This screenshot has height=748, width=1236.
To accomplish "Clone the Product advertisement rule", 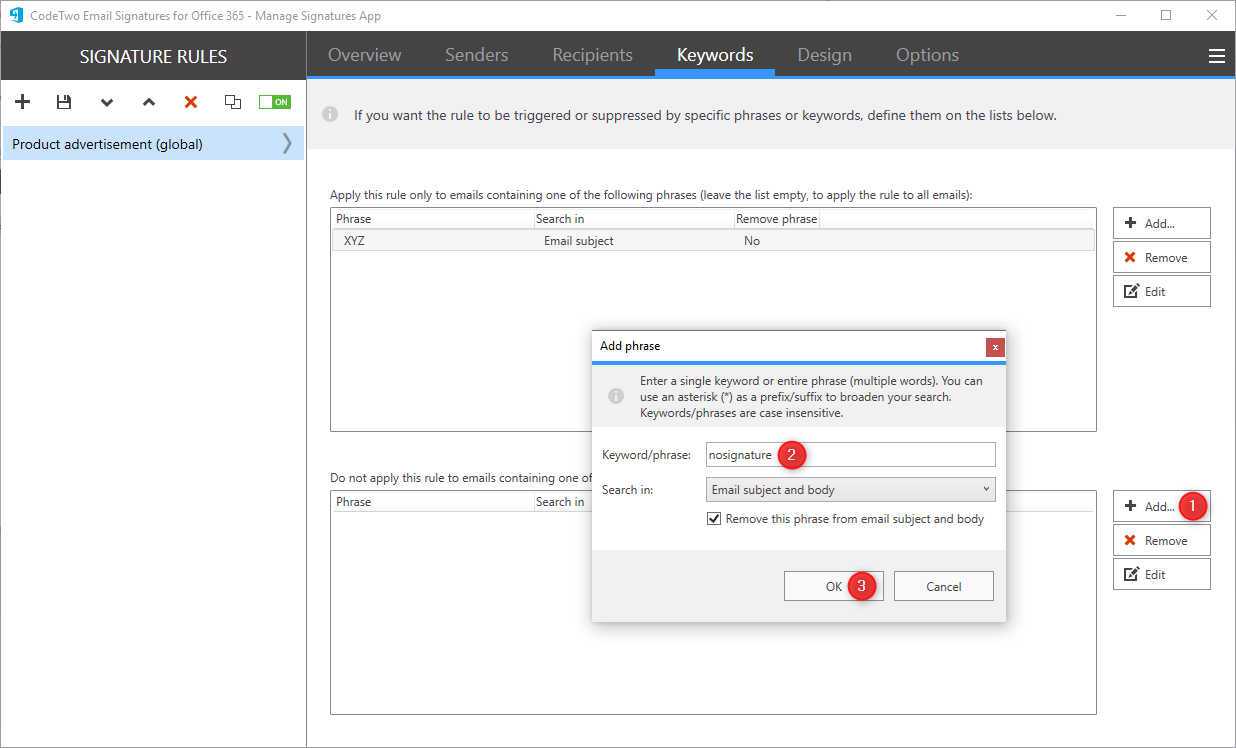I will tap(232, 101).
